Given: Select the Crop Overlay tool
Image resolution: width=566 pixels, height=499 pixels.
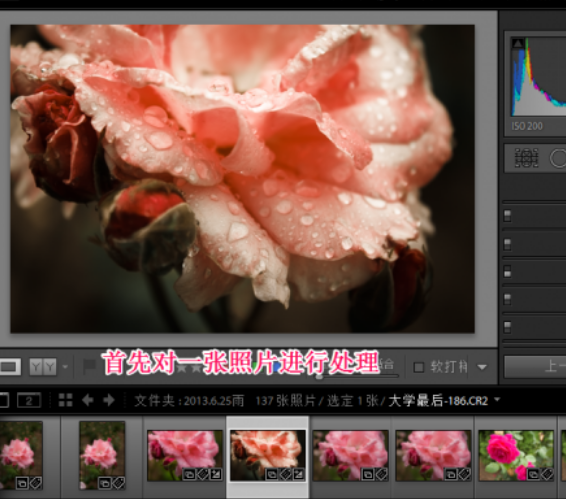Looking at the screenshot, I should [x=526, y=158].
